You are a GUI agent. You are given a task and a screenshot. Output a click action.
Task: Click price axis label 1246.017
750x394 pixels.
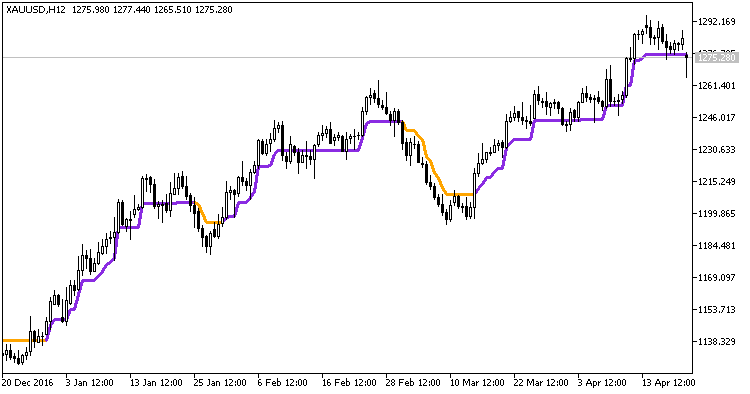[717, 118]
